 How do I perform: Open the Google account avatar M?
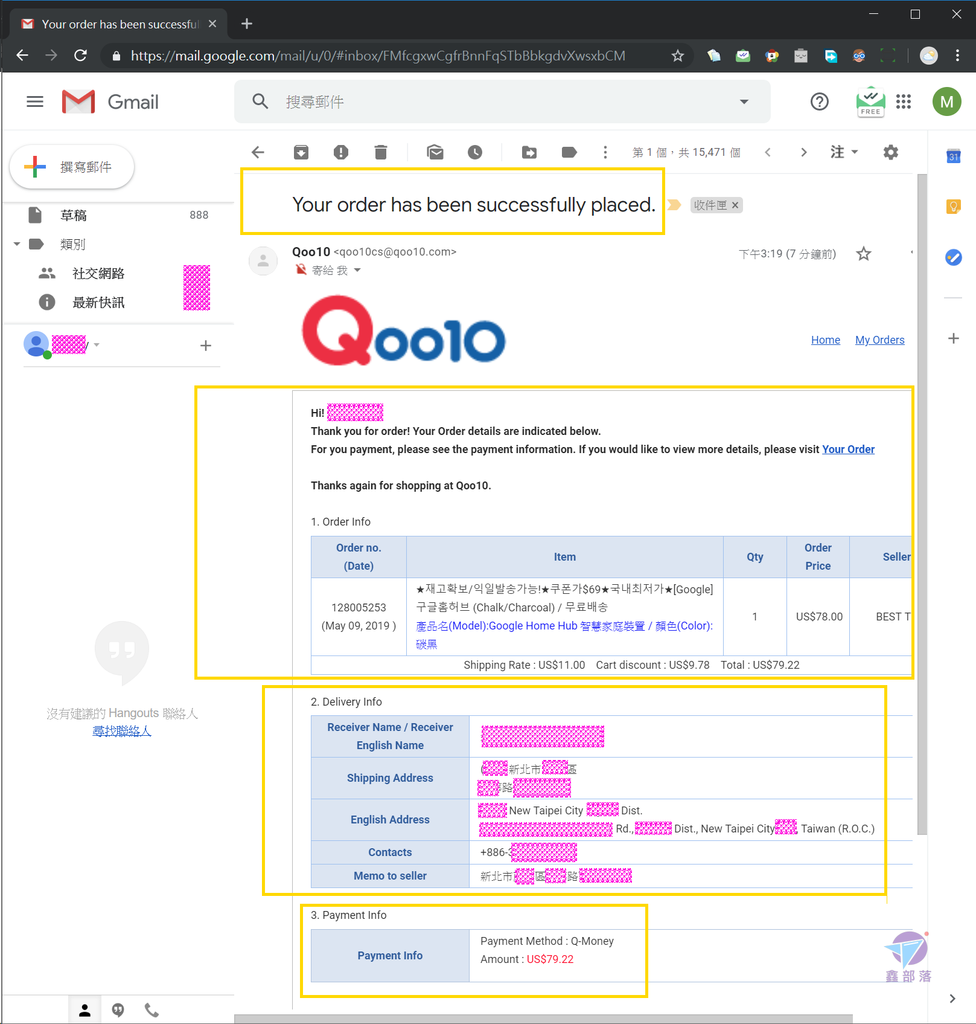(x=947, y=102)
